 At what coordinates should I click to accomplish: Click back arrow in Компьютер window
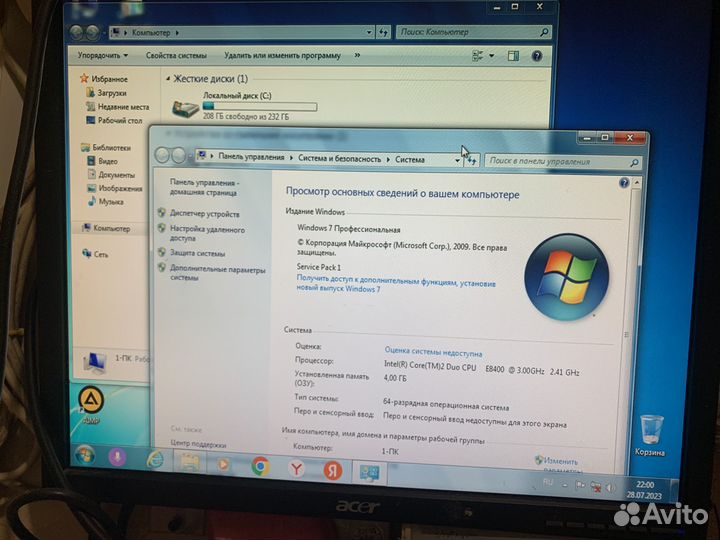click(76, 32)
